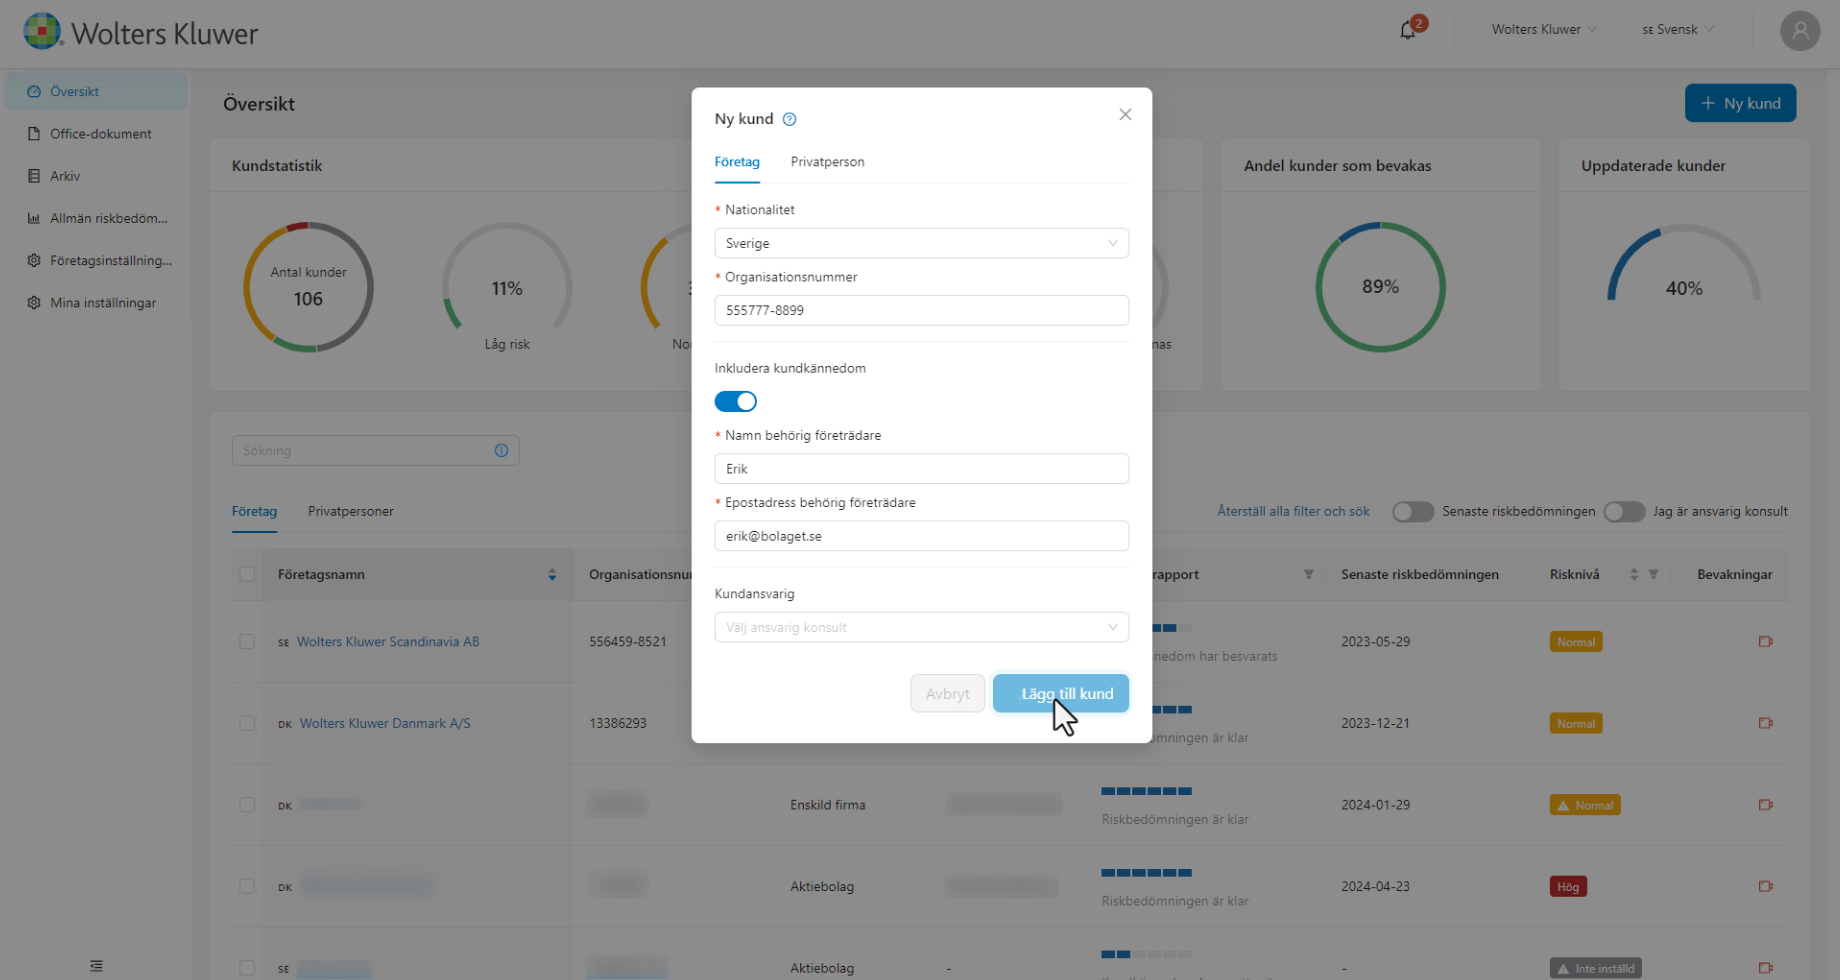The image size is (1840, 980).
Task: Click the 89% monitored customers gauge
Action: point(1379,287)
